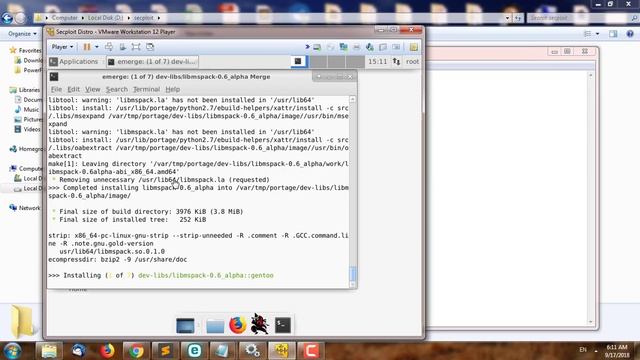Send Ctrl+Alt+Del to the virtual machine
Viewport: 640px width, 360px height.
point(109,47)
